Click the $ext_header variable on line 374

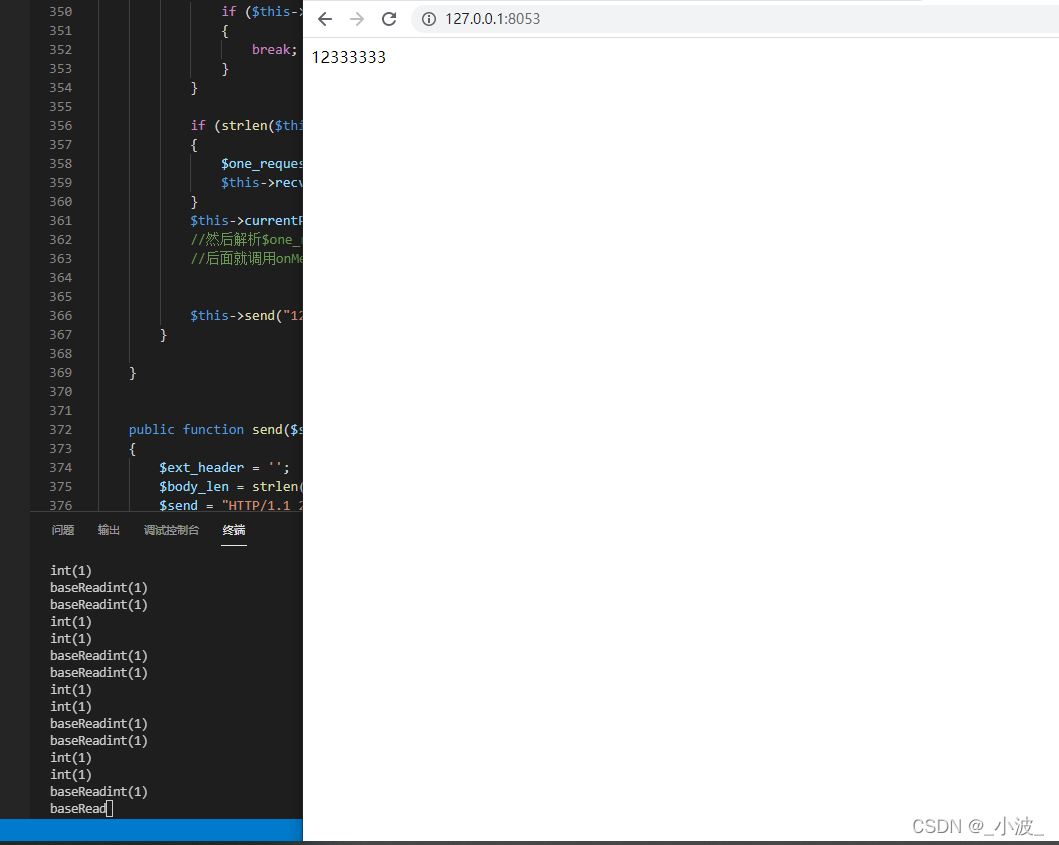[x=201, y=467]
